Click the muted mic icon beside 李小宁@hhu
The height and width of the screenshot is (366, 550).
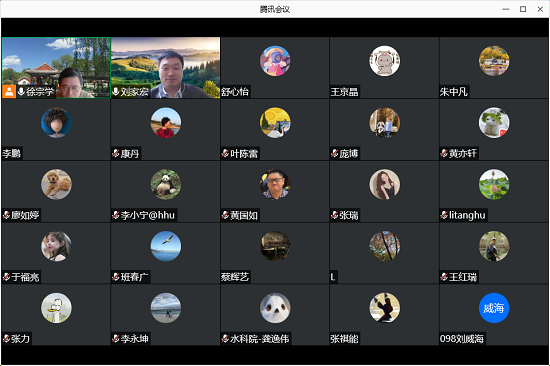point(116,215)
